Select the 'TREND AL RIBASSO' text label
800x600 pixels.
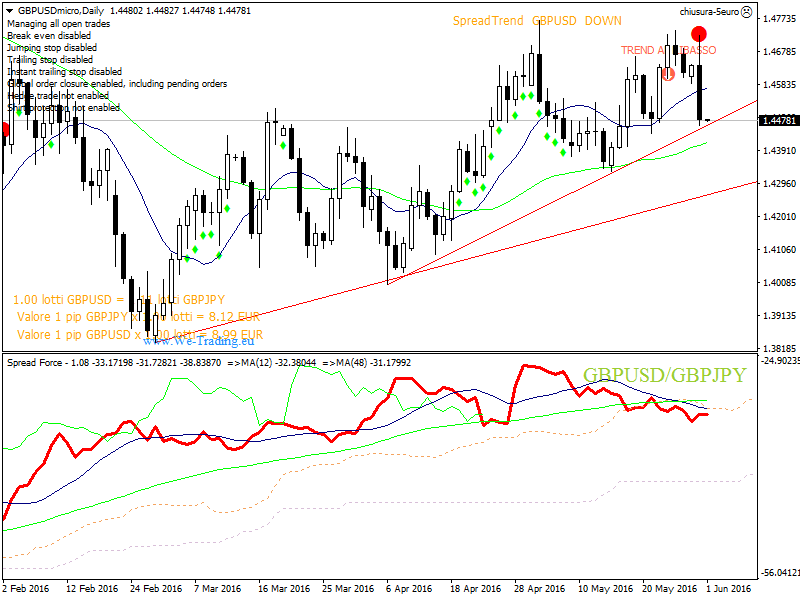[x=668, y=50]
